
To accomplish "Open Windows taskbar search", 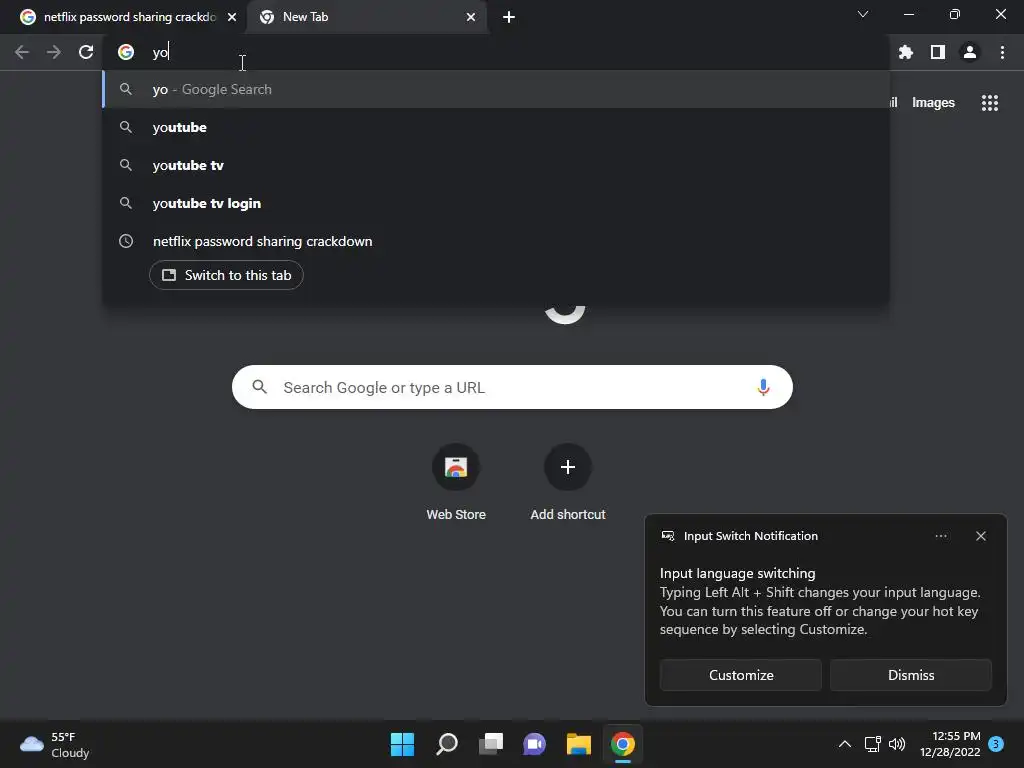I will (x=447, y=744).
